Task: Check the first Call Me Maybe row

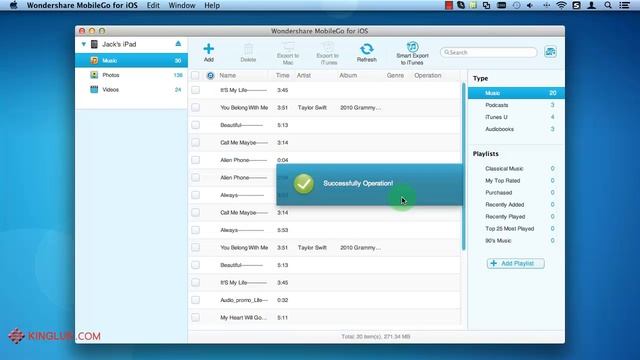Action: pyautogui.click(x=196, y=142)
